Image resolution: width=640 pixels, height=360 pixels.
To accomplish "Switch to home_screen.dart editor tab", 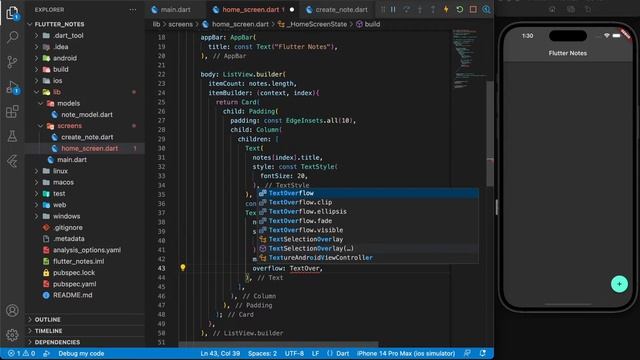I will [253, 9].
